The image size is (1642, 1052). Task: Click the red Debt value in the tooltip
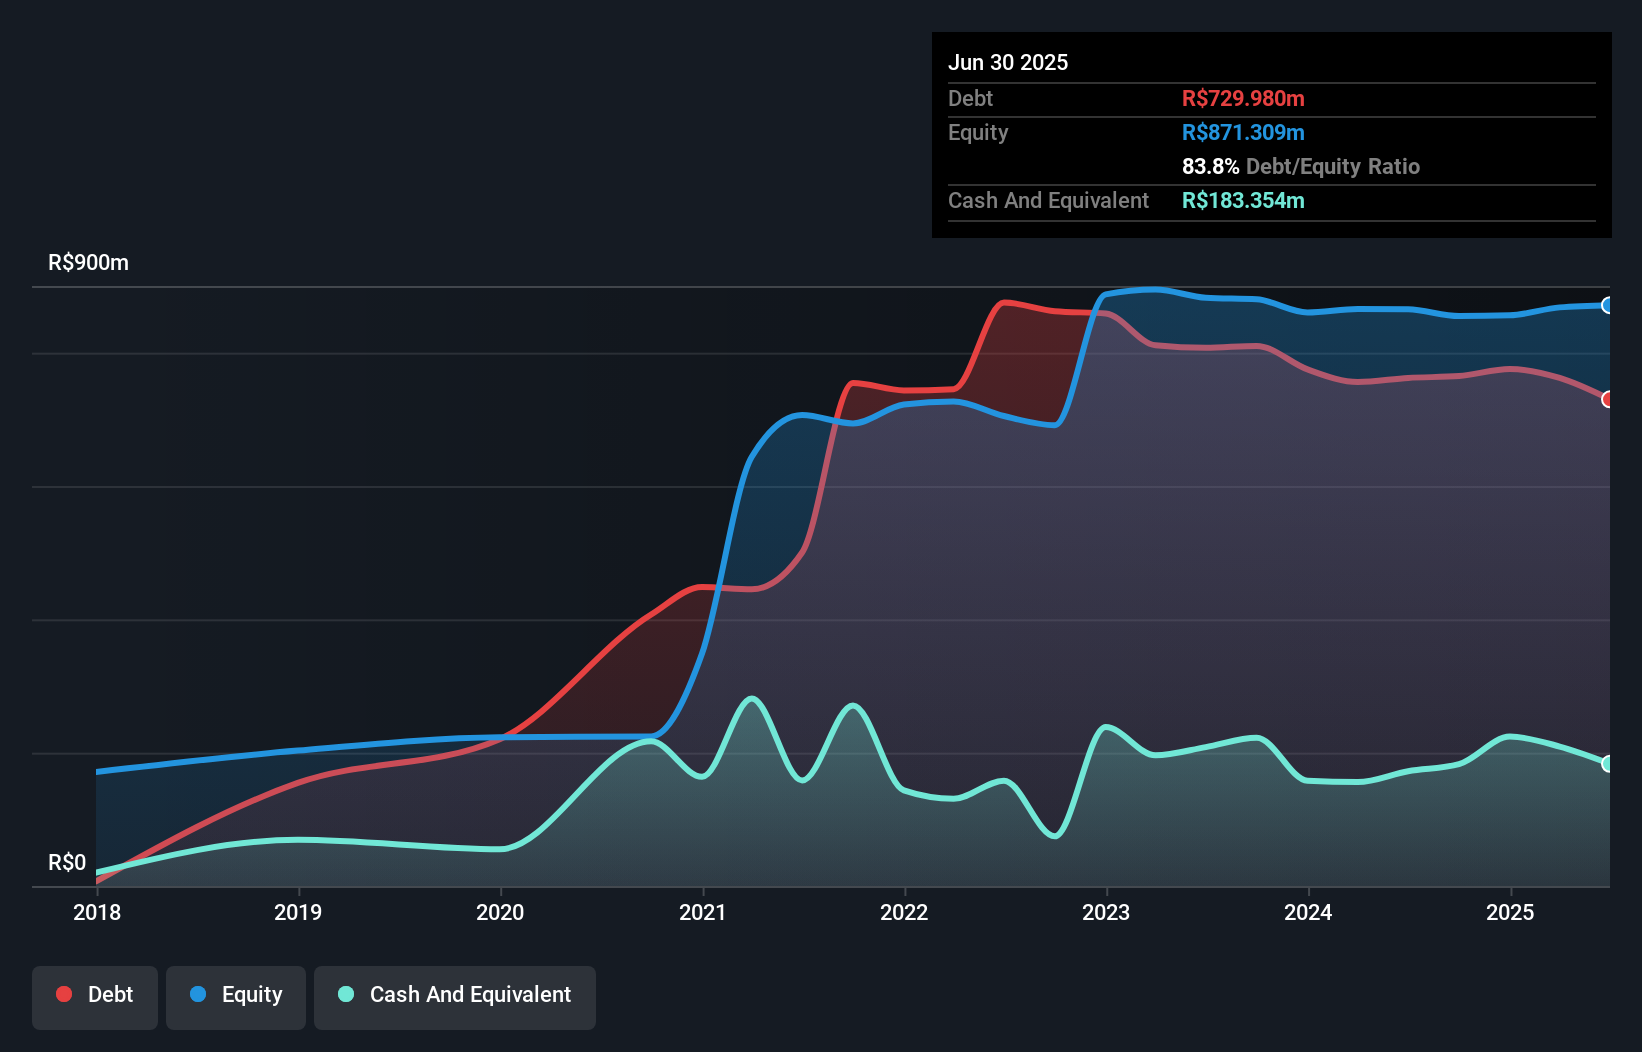tap(1243, 98)
